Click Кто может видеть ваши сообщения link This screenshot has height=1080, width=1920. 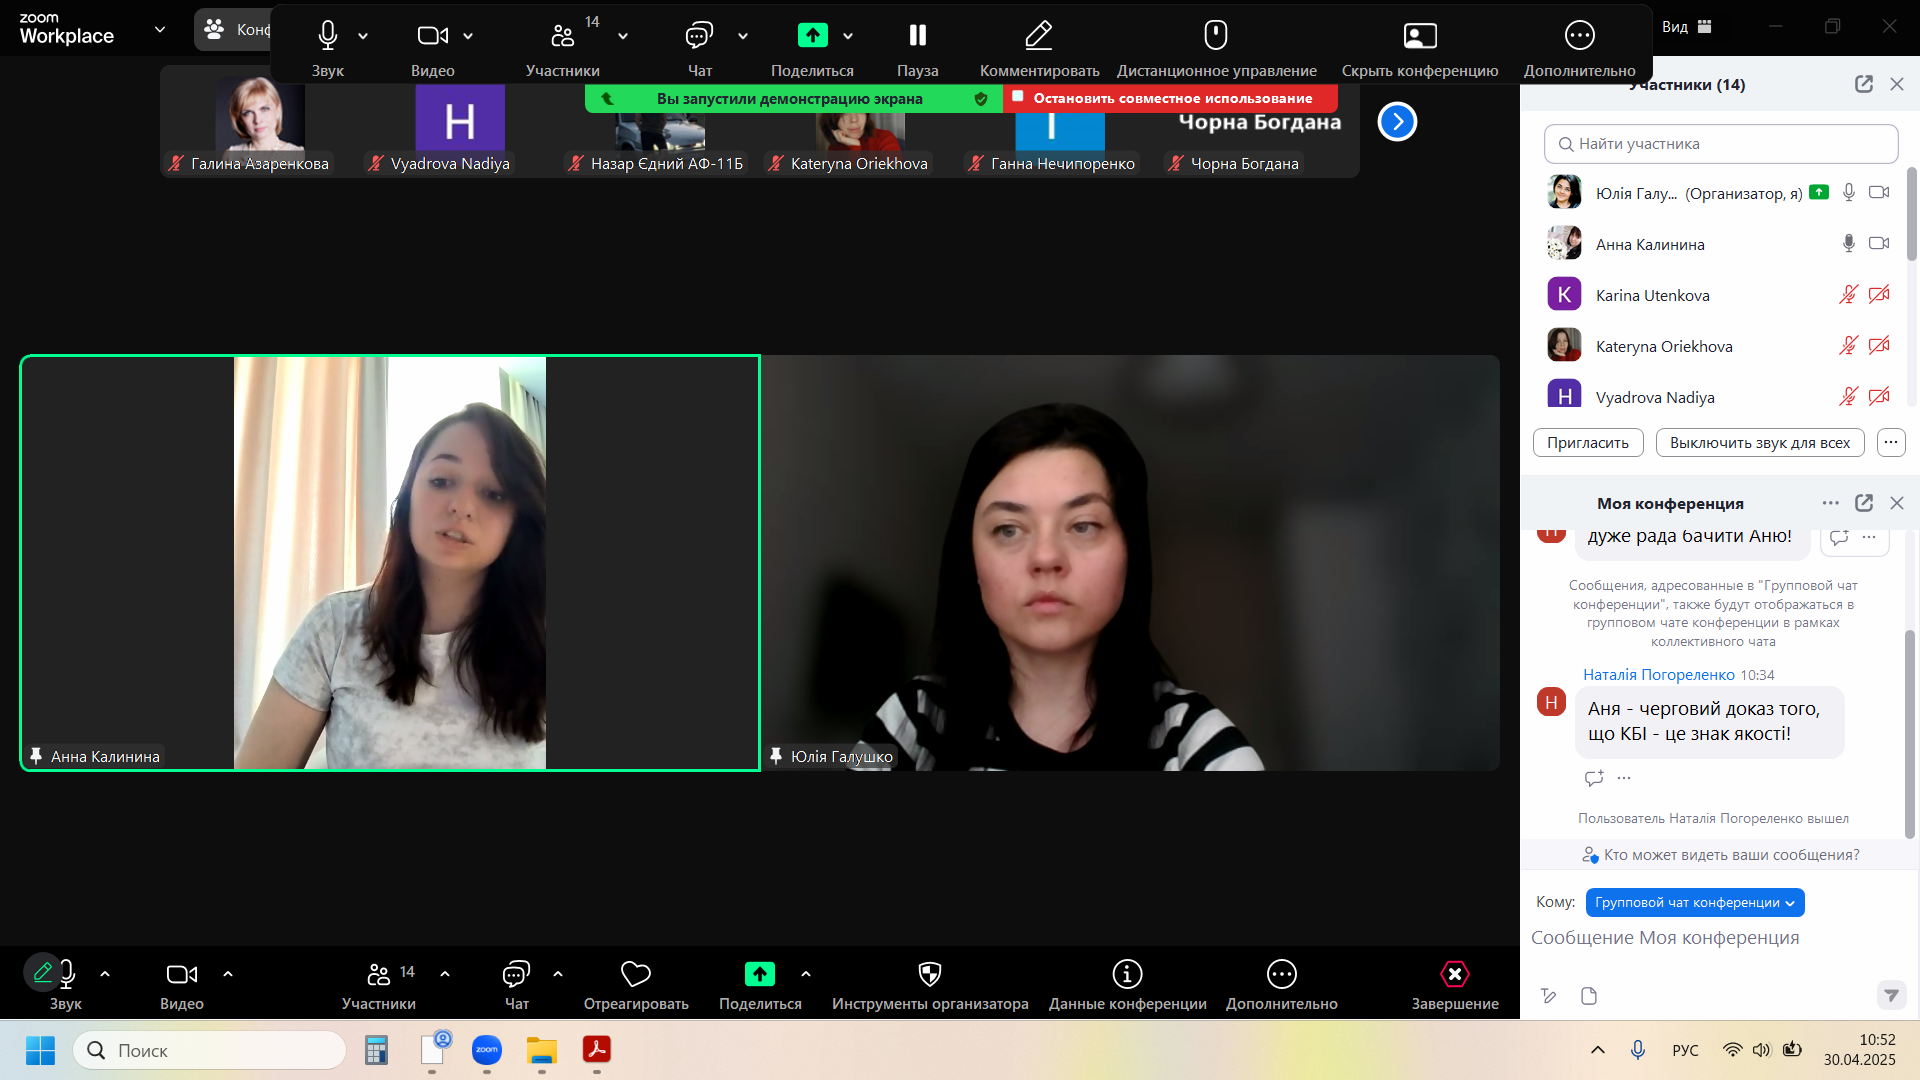click(x=1720, y=855)
